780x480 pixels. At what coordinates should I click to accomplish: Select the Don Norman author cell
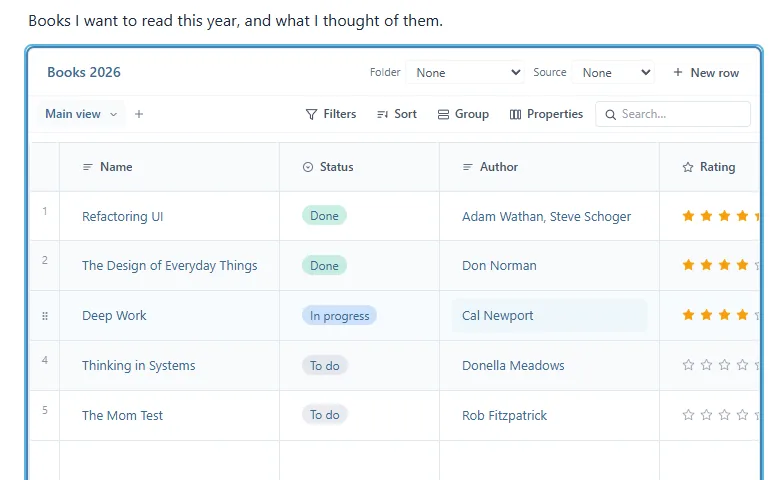tap(549, 266)
